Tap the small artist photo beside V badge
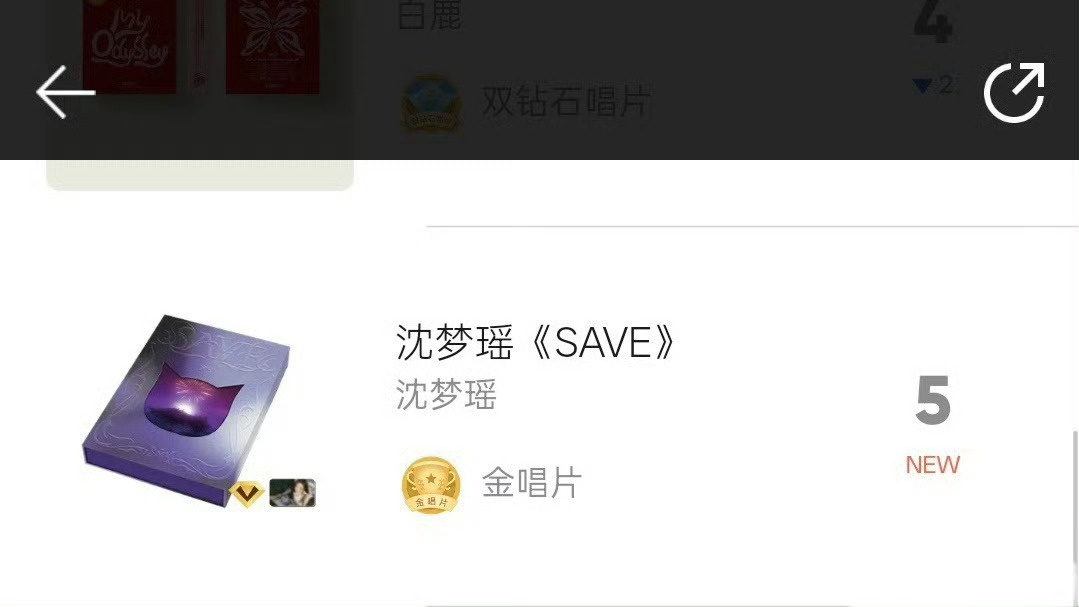This screenshot has height=607, width=1079. [292, 493]
